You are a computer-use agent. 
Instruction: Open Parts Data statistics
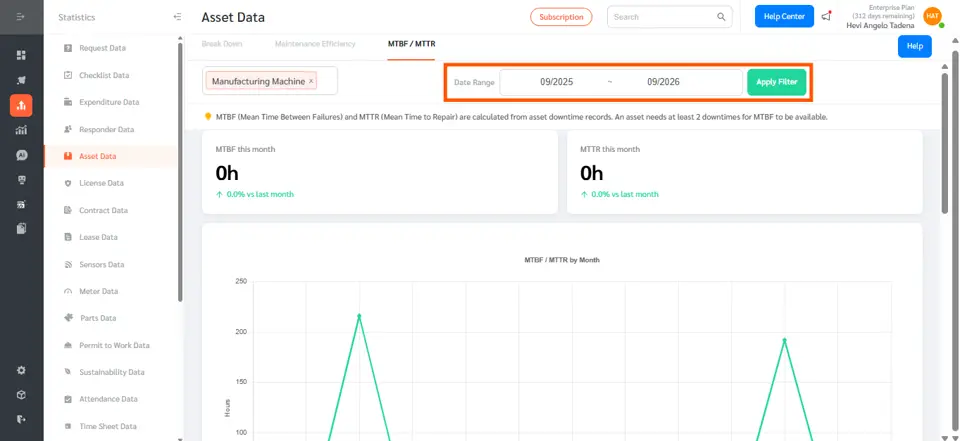tap(98, 318)
